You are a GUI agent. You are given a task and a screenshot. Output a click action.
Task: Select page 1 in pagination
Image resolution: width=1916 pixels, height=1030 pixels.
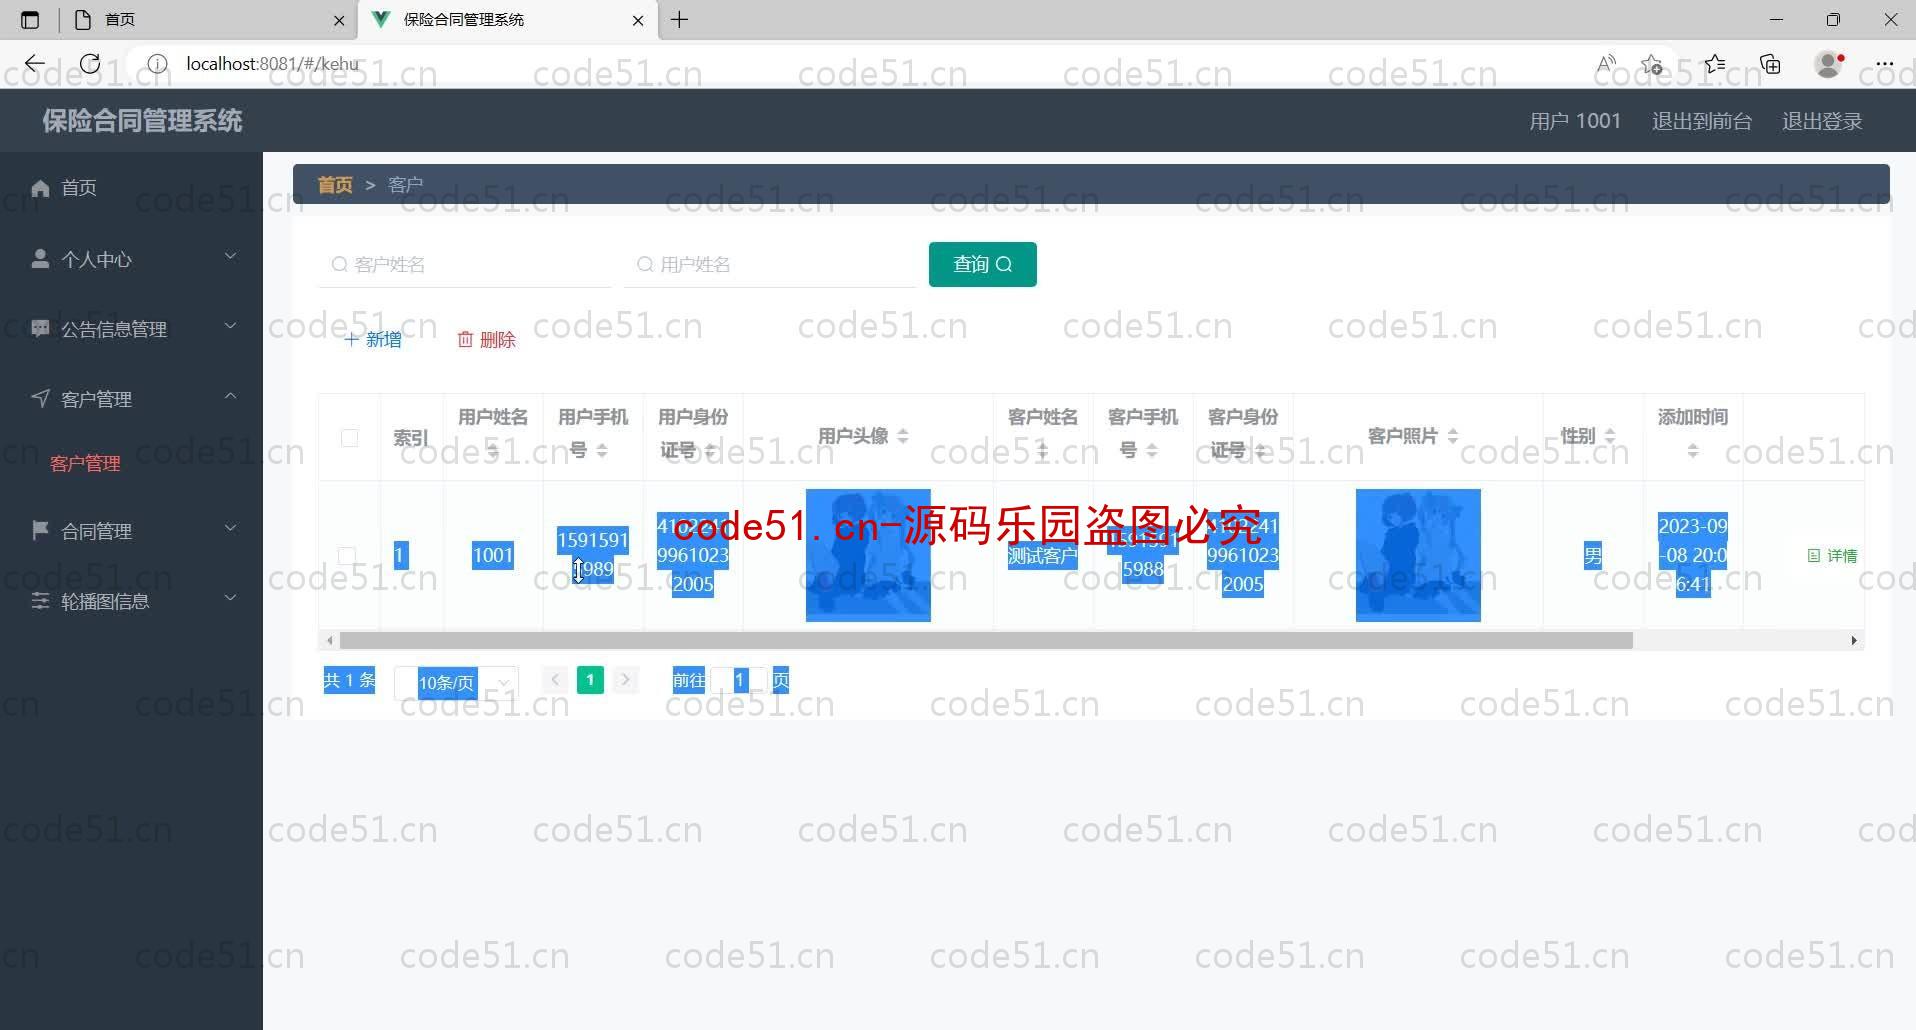[590, 680]
